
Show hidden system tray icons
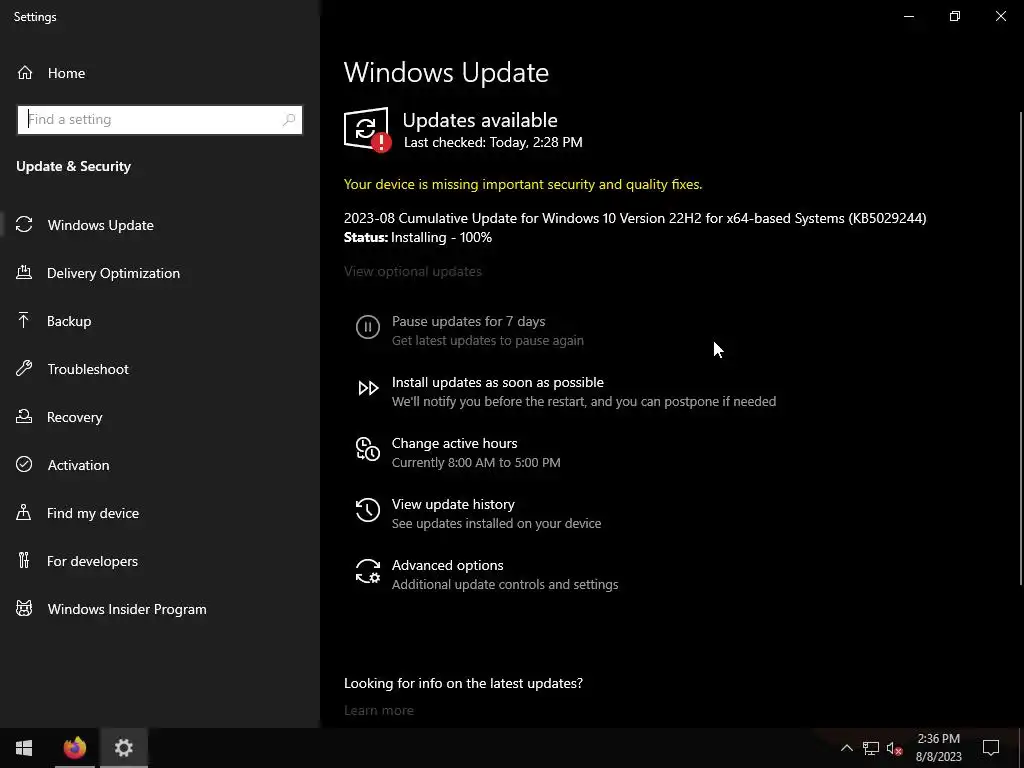pos(846,748)
